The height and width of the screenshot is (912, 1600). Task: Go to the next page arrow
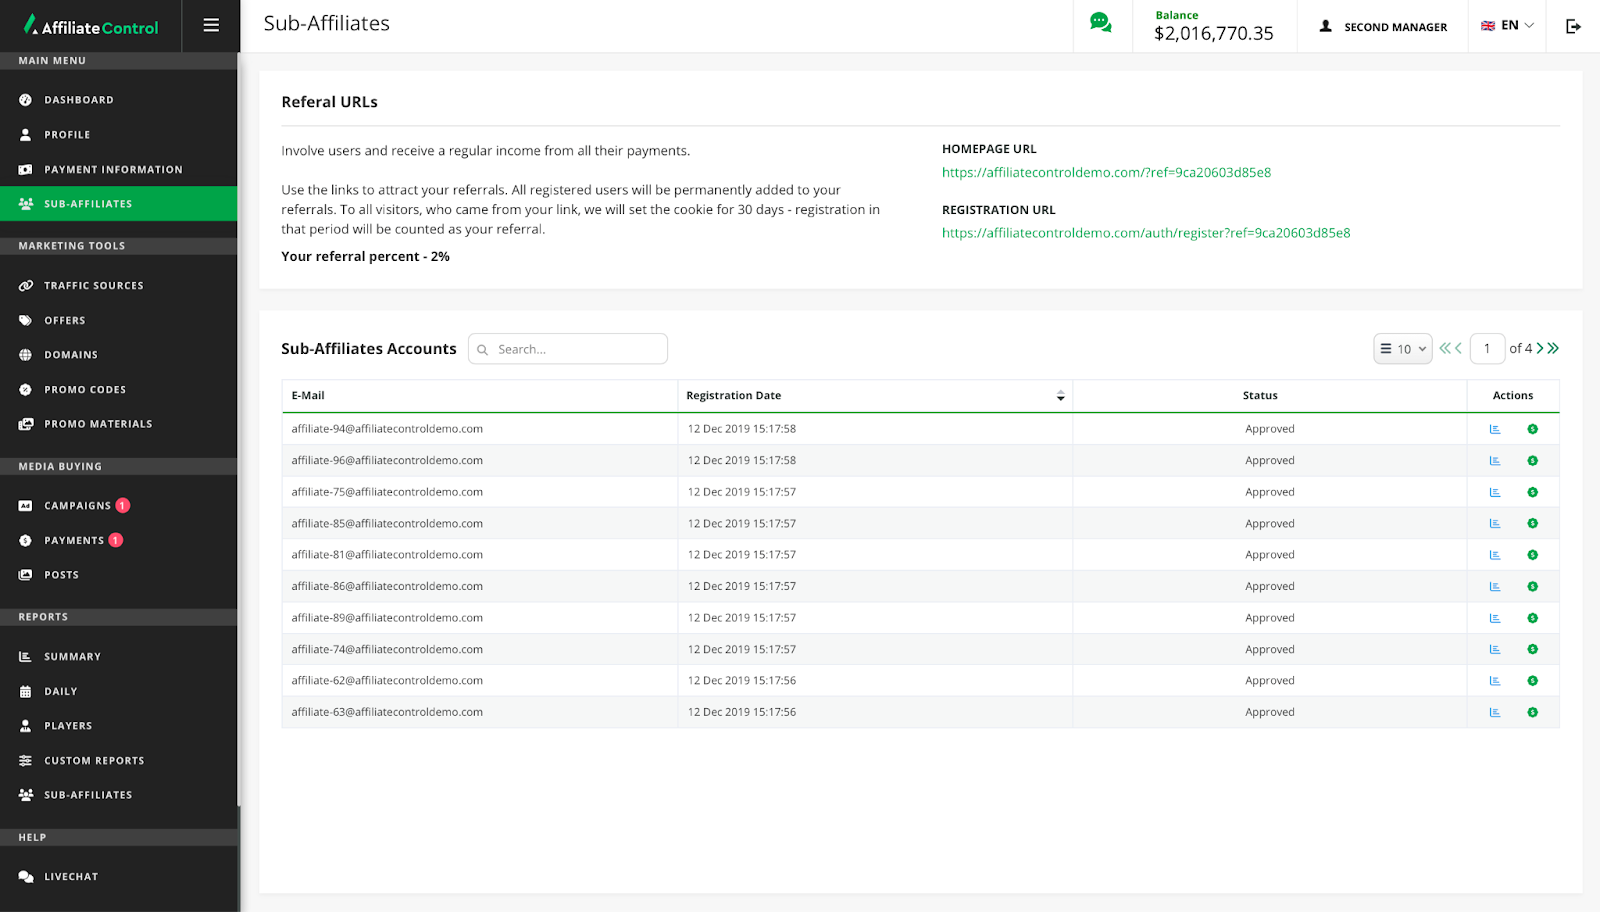tap(1540, 349)
